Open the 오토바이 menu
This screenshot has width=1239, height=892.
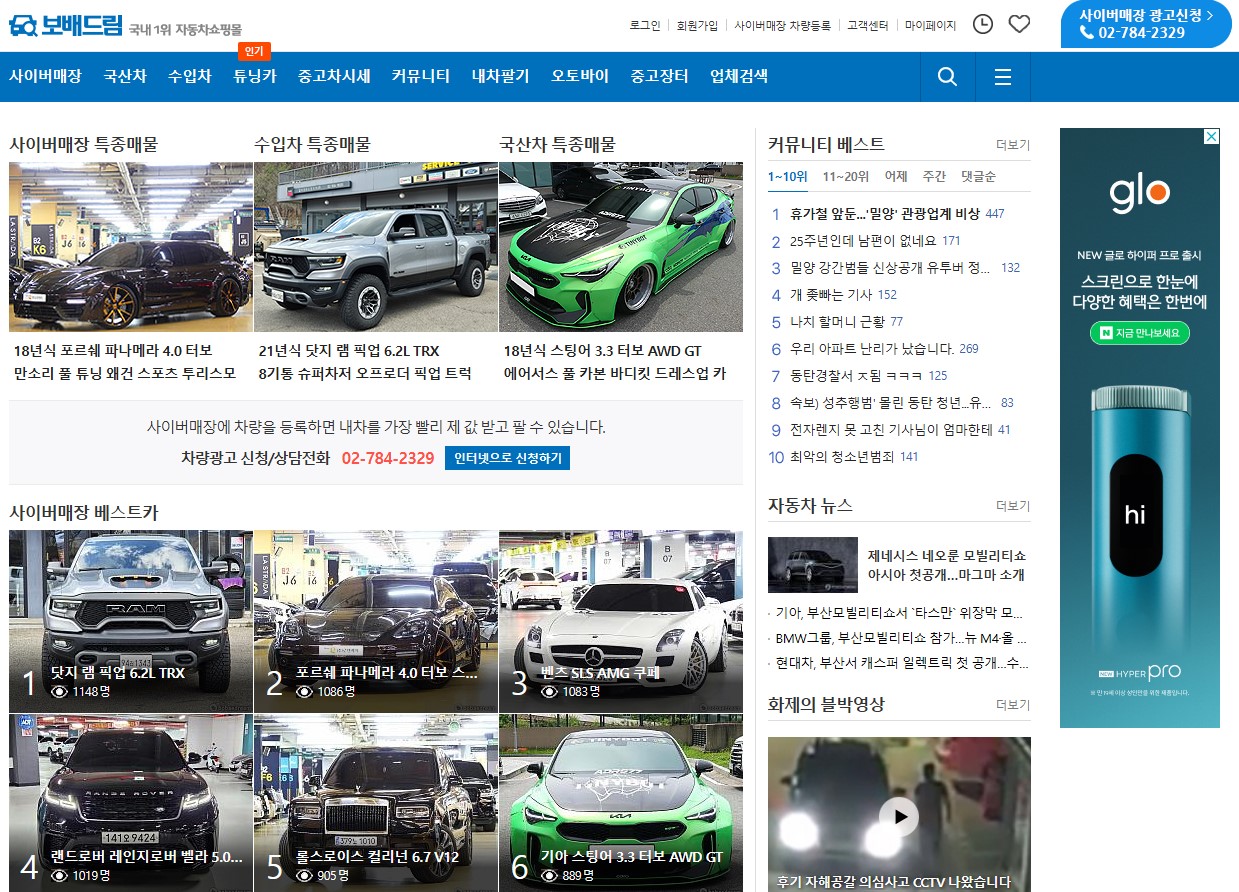point(580,76)
